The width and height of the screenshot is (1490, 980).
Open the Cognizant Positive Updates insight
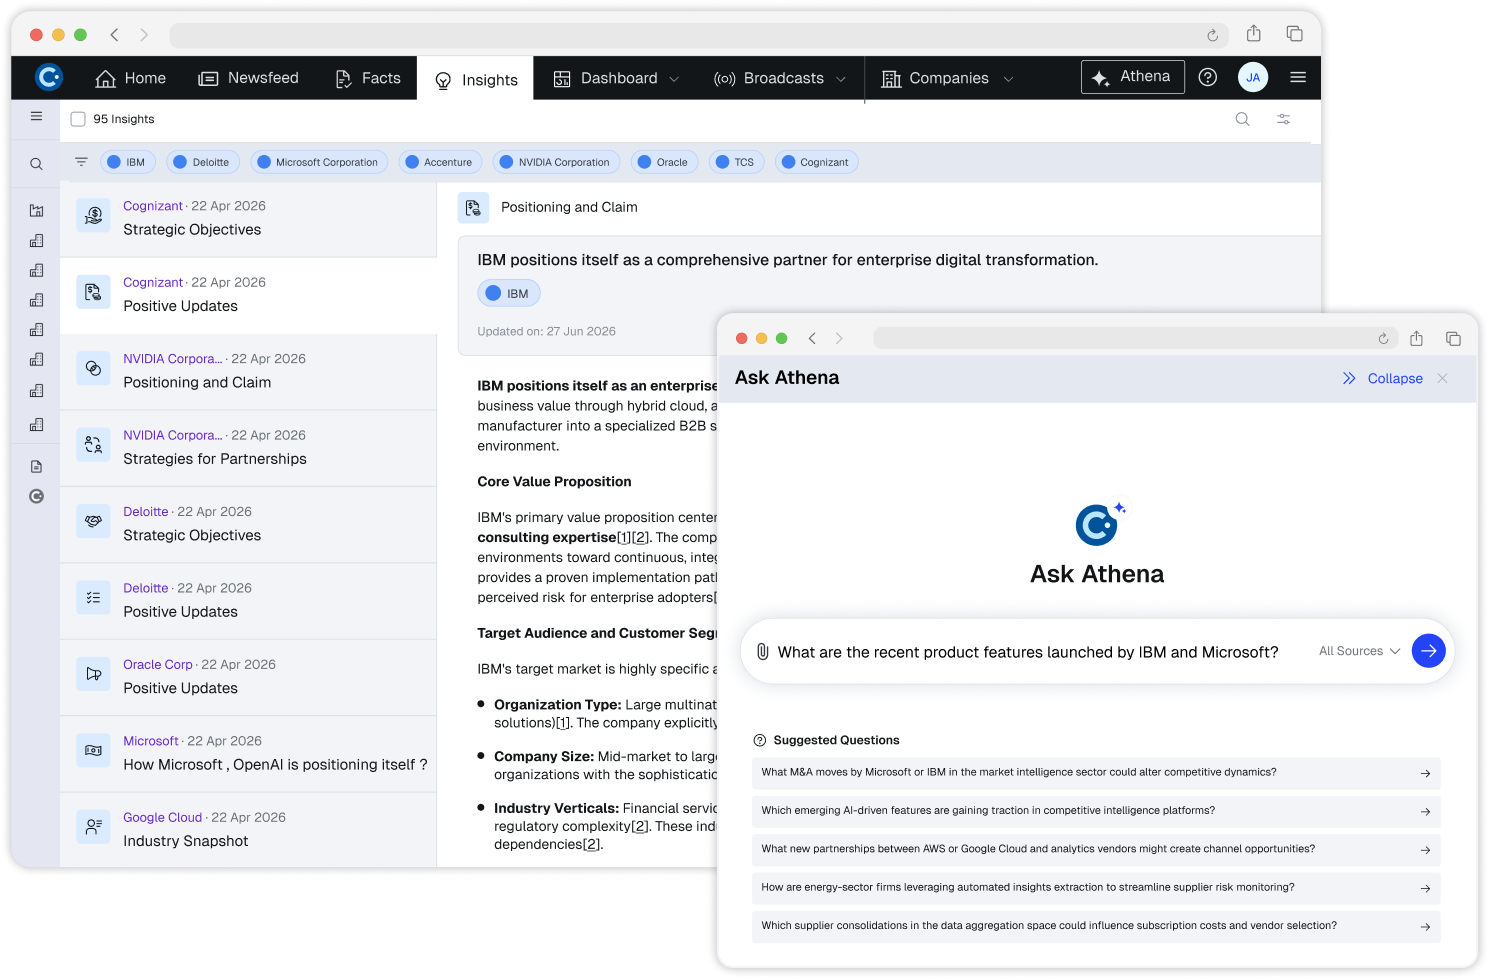point(248,295)
